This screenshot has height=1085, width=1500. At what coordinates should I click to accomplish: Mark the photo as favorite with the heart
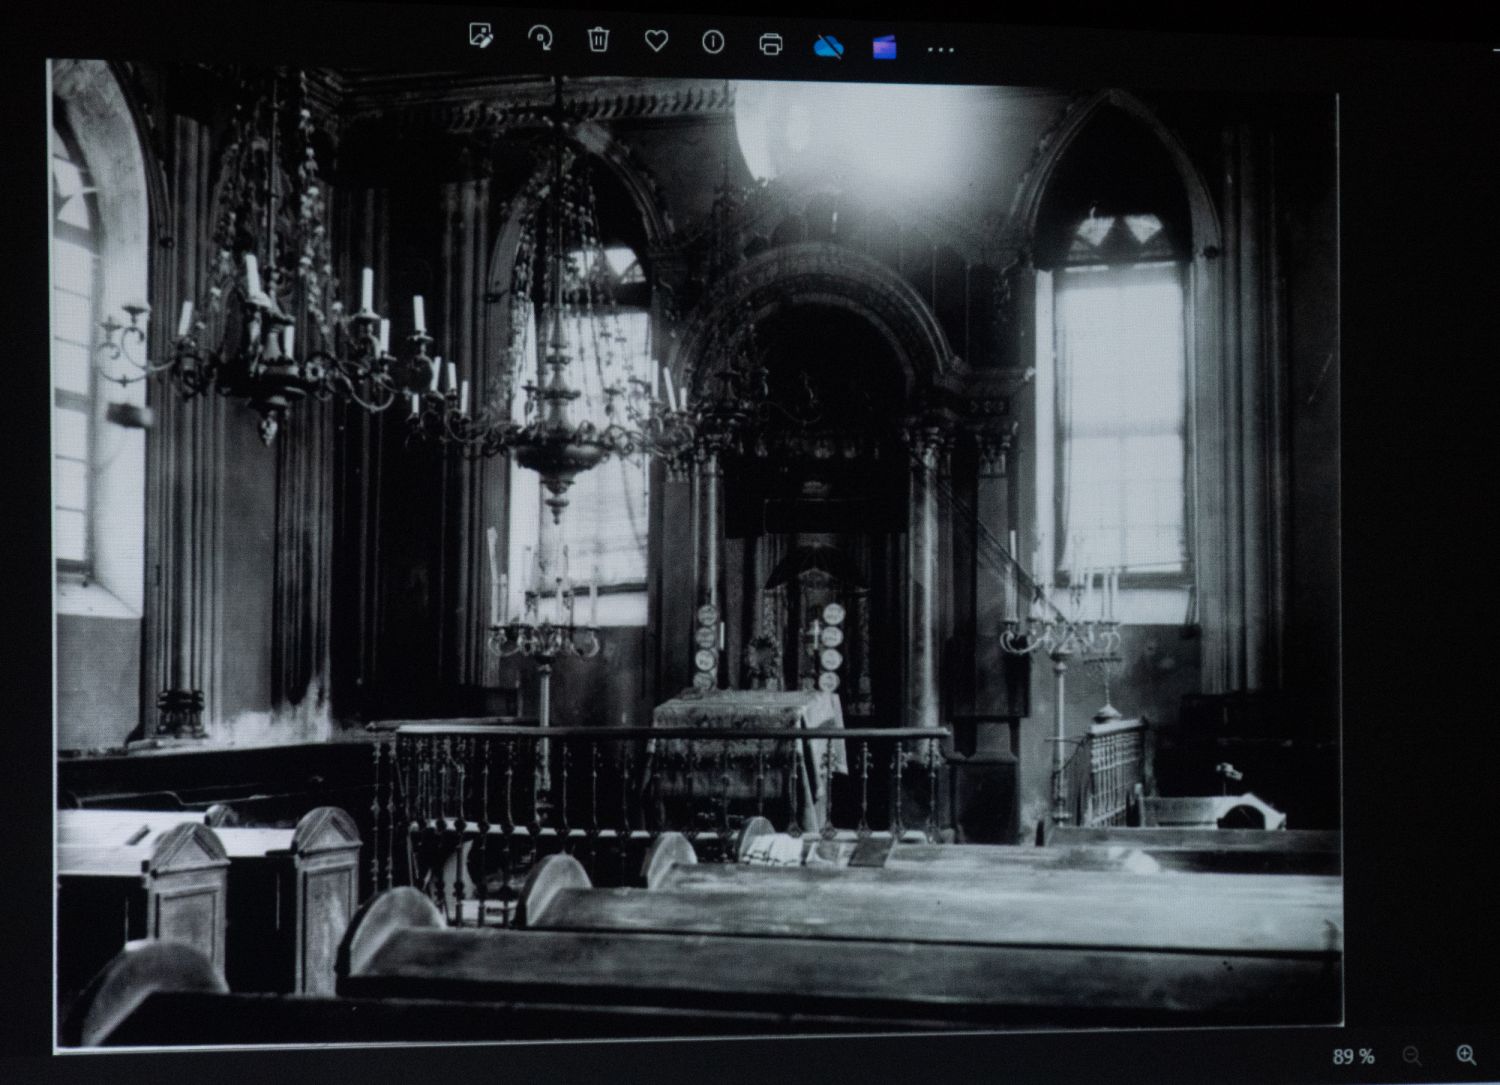click(x=656, y=41)
